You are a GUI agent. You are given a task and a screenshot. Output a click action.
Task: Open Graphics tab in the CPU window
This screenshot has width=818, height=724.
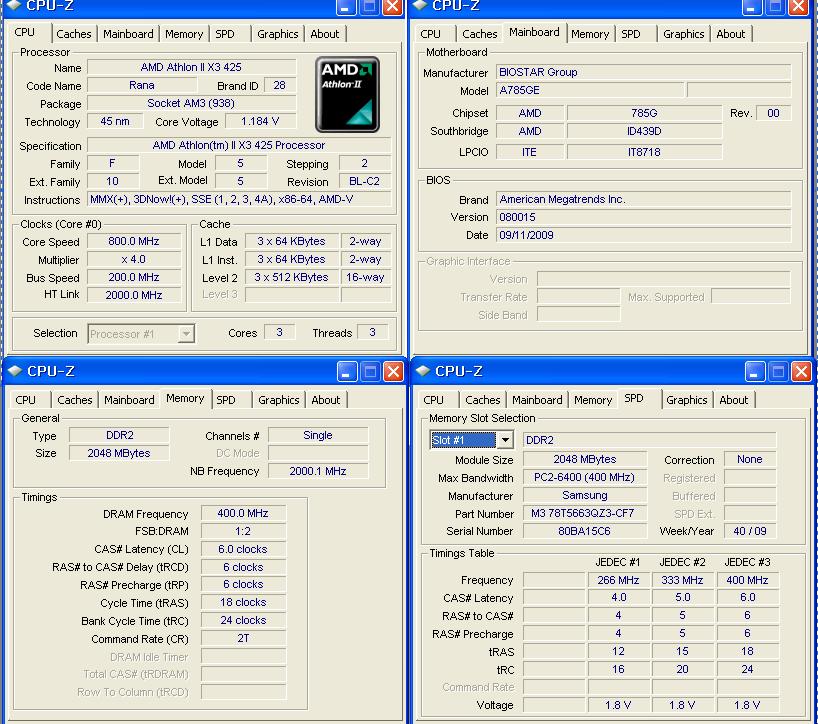[x=278, y=34]
